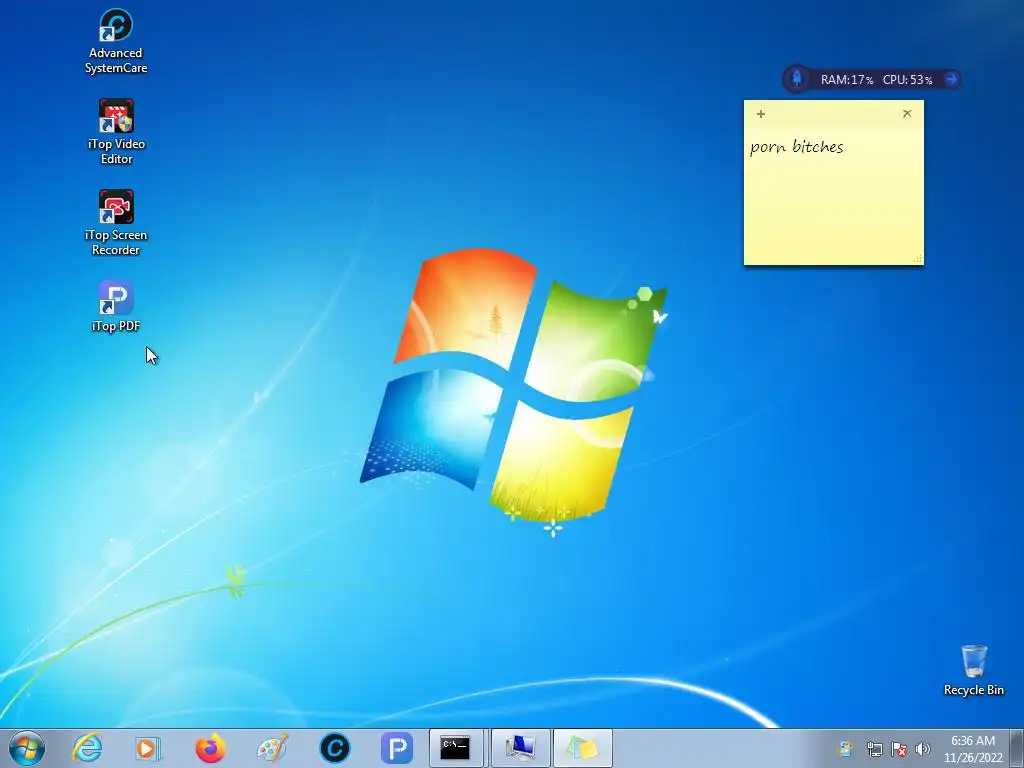Open Paint from the taskbar palette icon
Viewport: 1024px width, 768px height.
click(272, 748)
